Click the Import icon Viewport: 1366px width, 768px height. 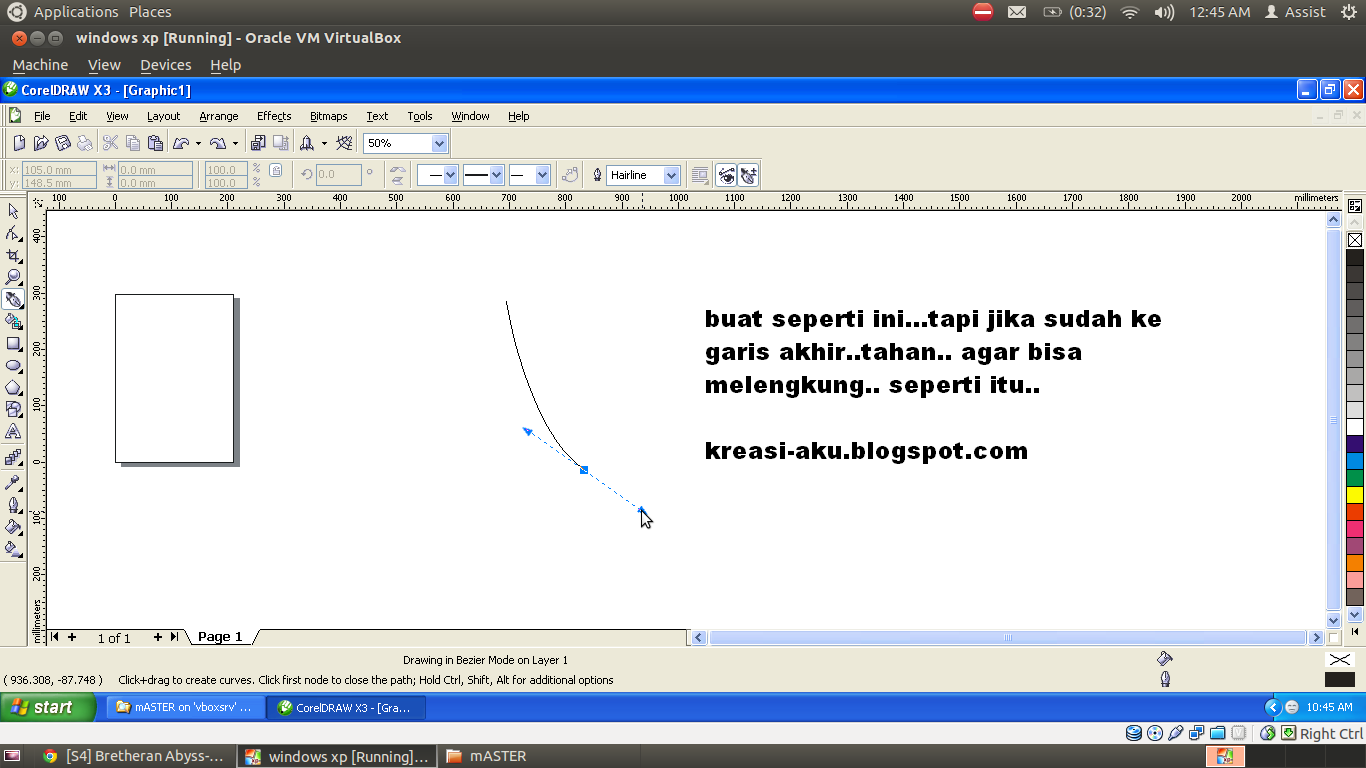pos(258,143)
